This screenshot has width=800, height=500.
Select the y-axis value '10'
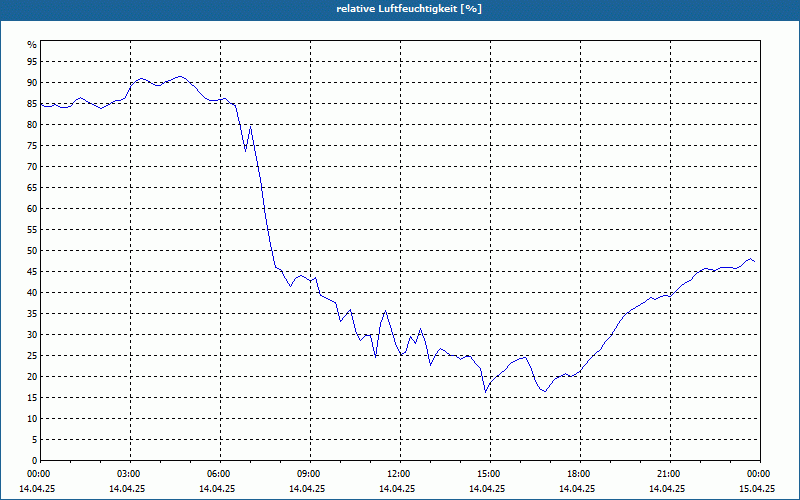tap(32, 419)
